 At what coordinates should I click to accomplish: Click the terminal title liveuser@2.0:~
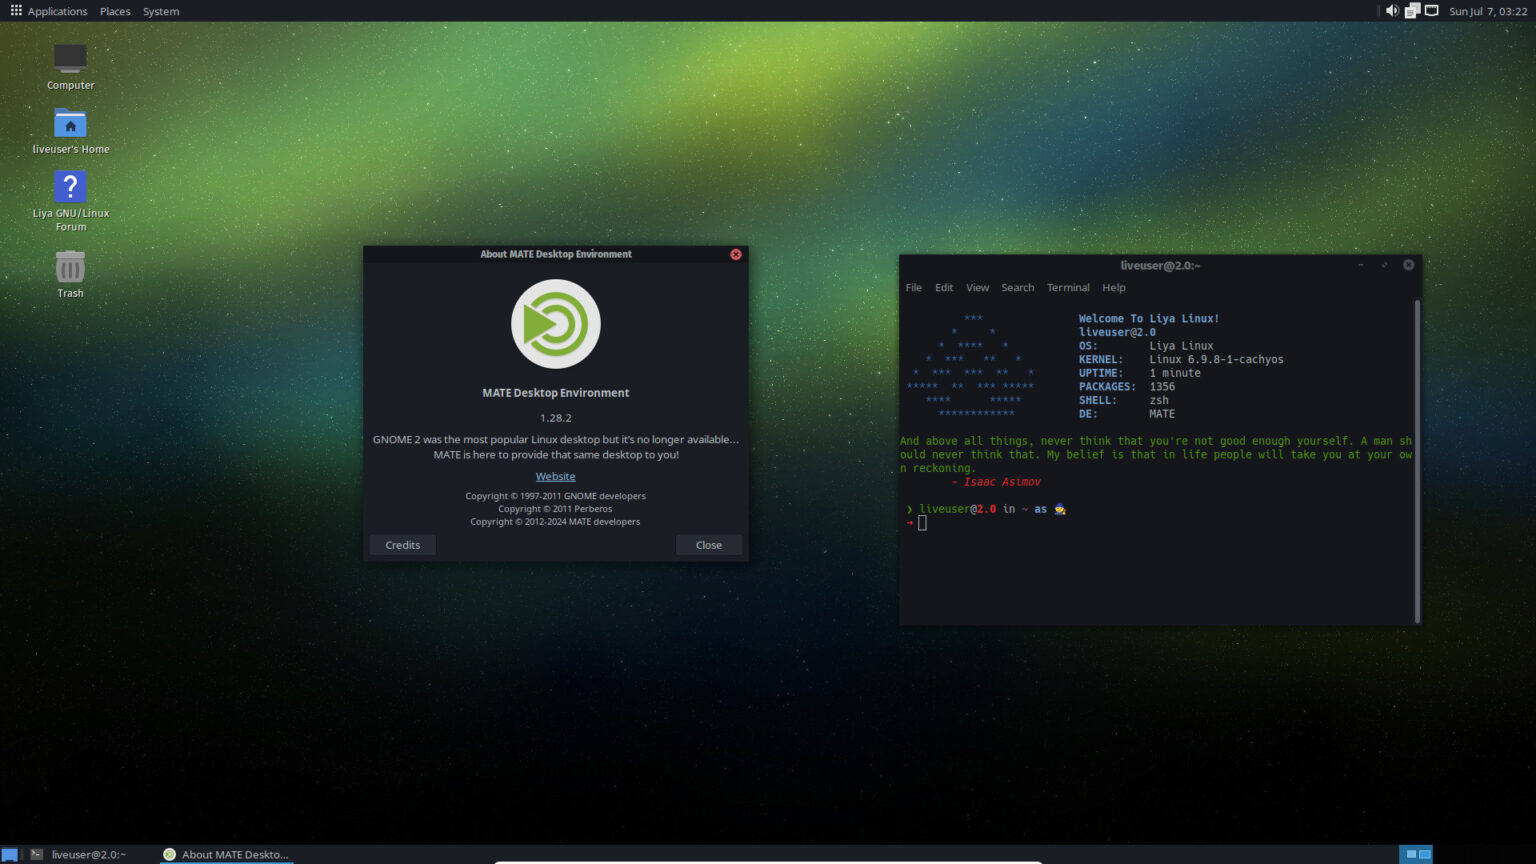[1160, 265]
